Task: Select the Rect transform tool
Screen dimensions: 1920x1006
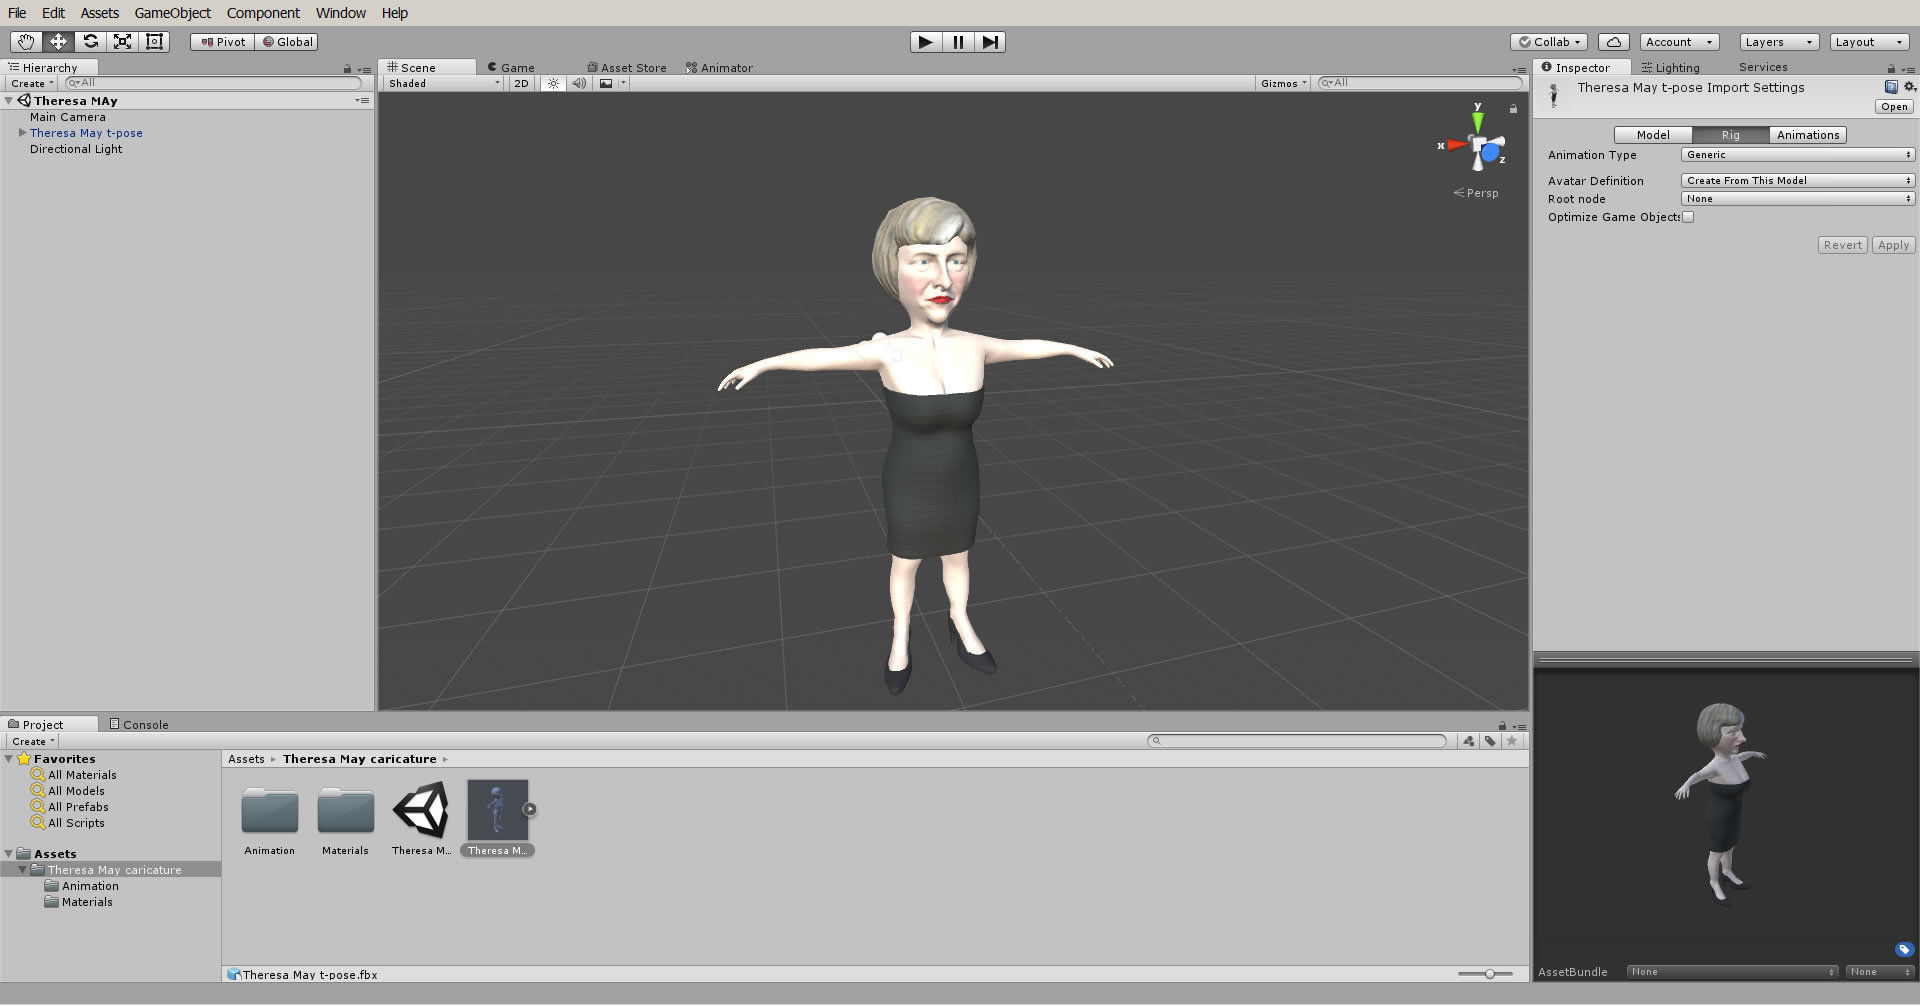Action: click(x=154, y=42)
